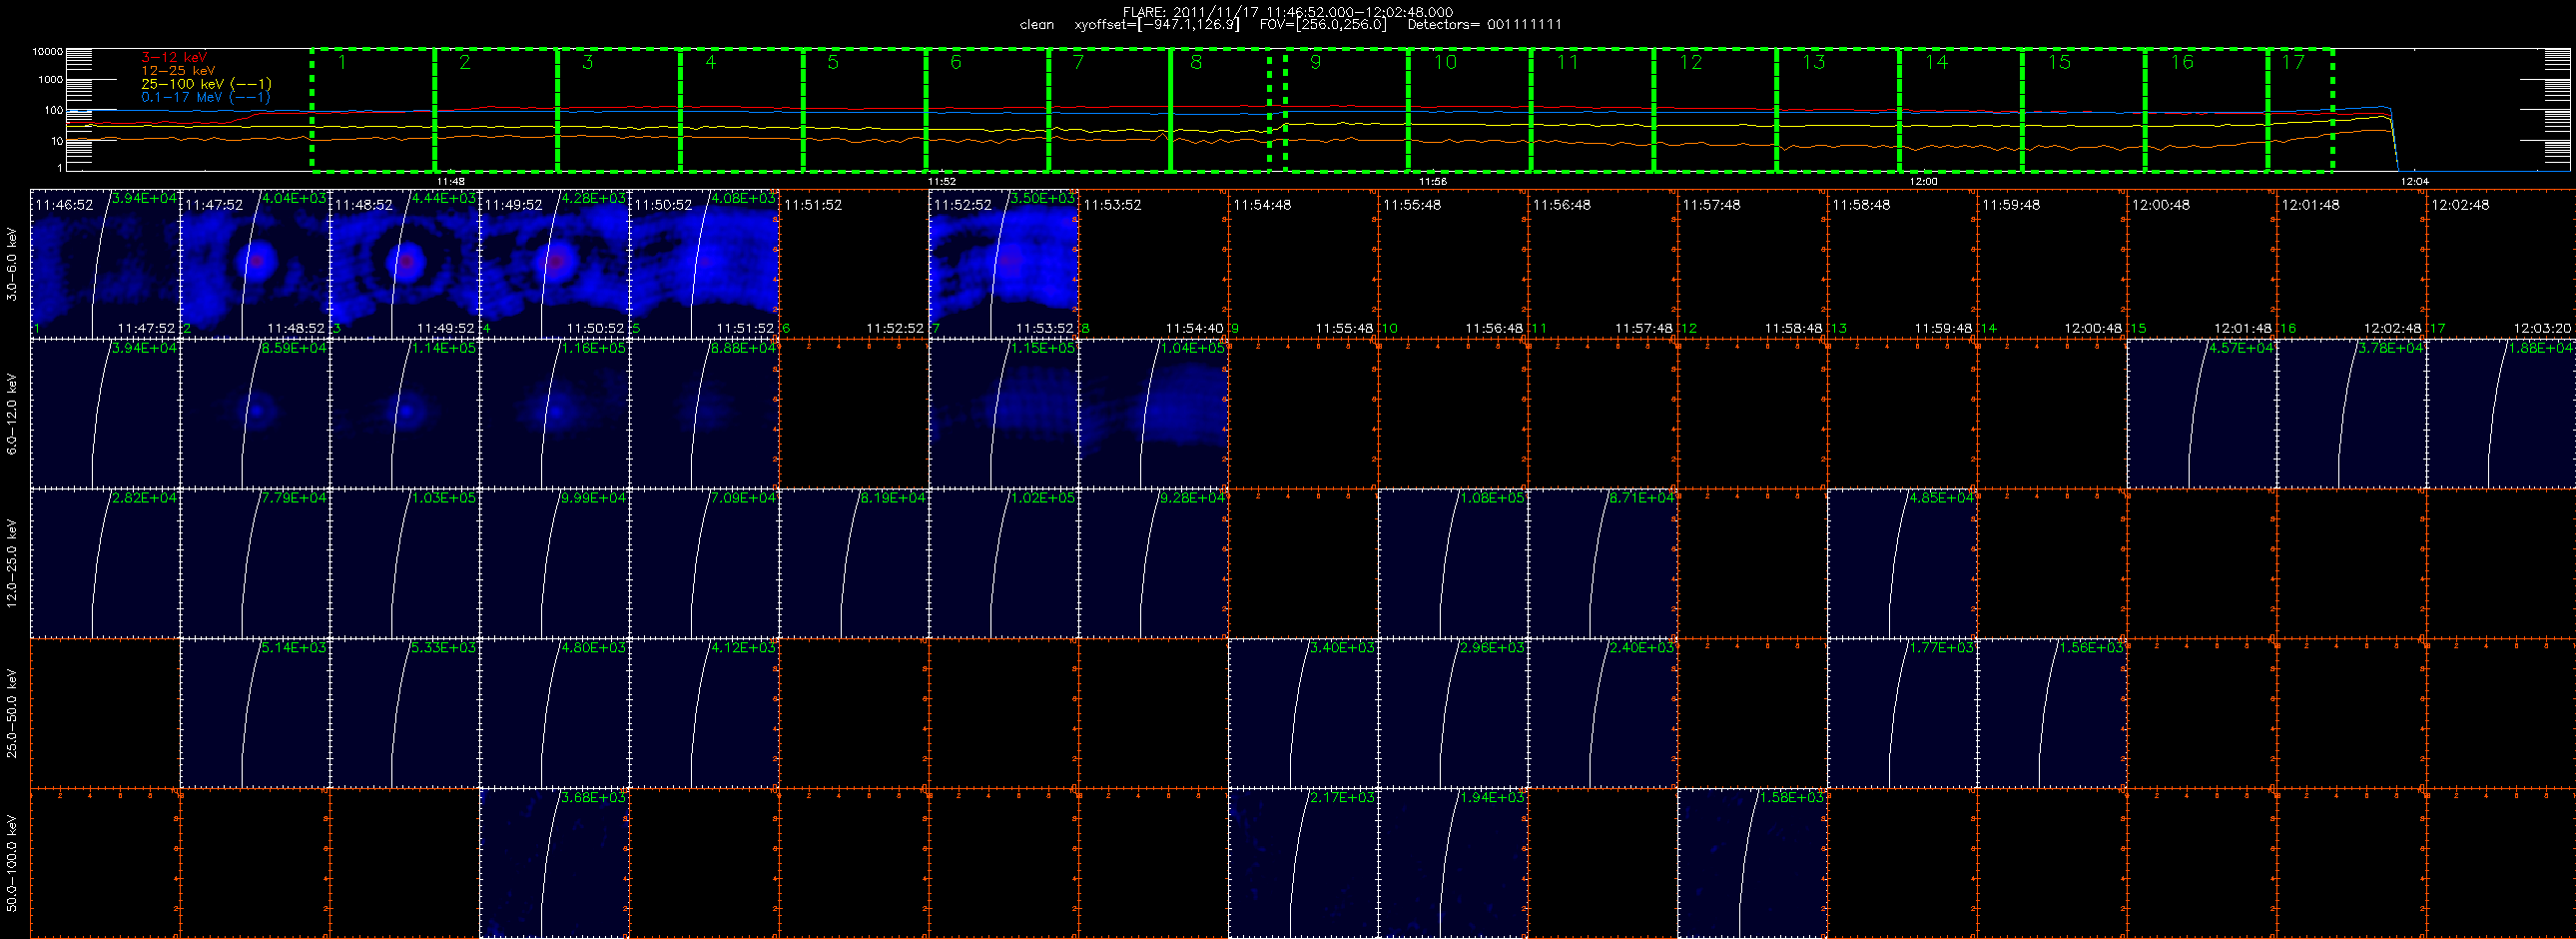
Task: Click the 1.77E+03 peak value label
Action: point(1941,648)
